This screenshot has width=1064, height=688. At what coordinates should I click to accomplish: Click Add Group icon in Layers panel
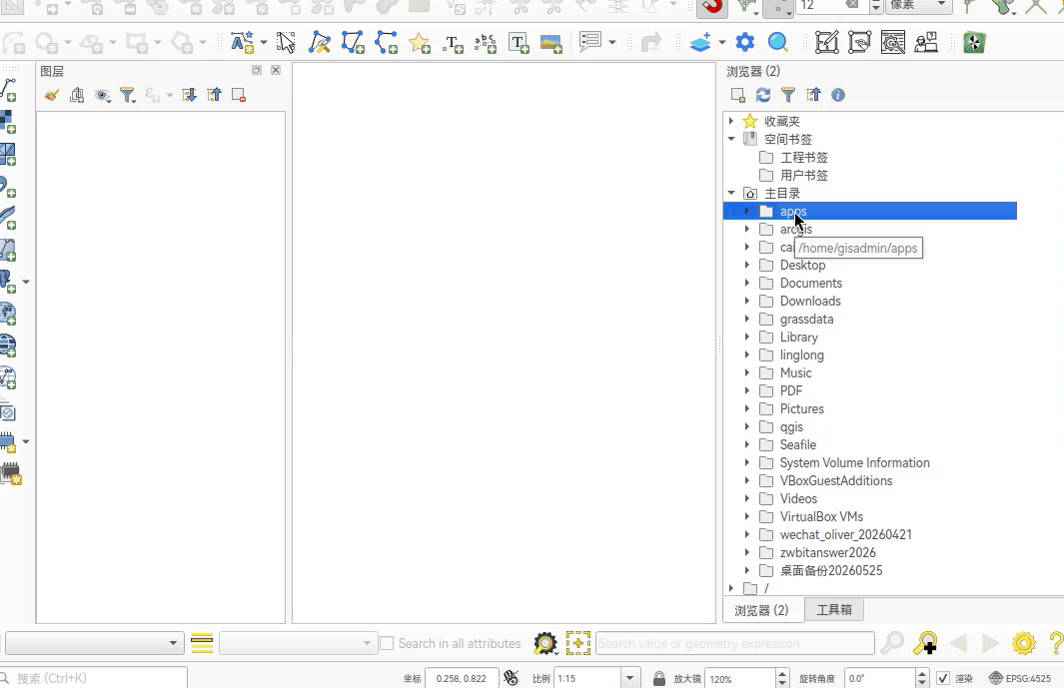[x=77, y=95]
